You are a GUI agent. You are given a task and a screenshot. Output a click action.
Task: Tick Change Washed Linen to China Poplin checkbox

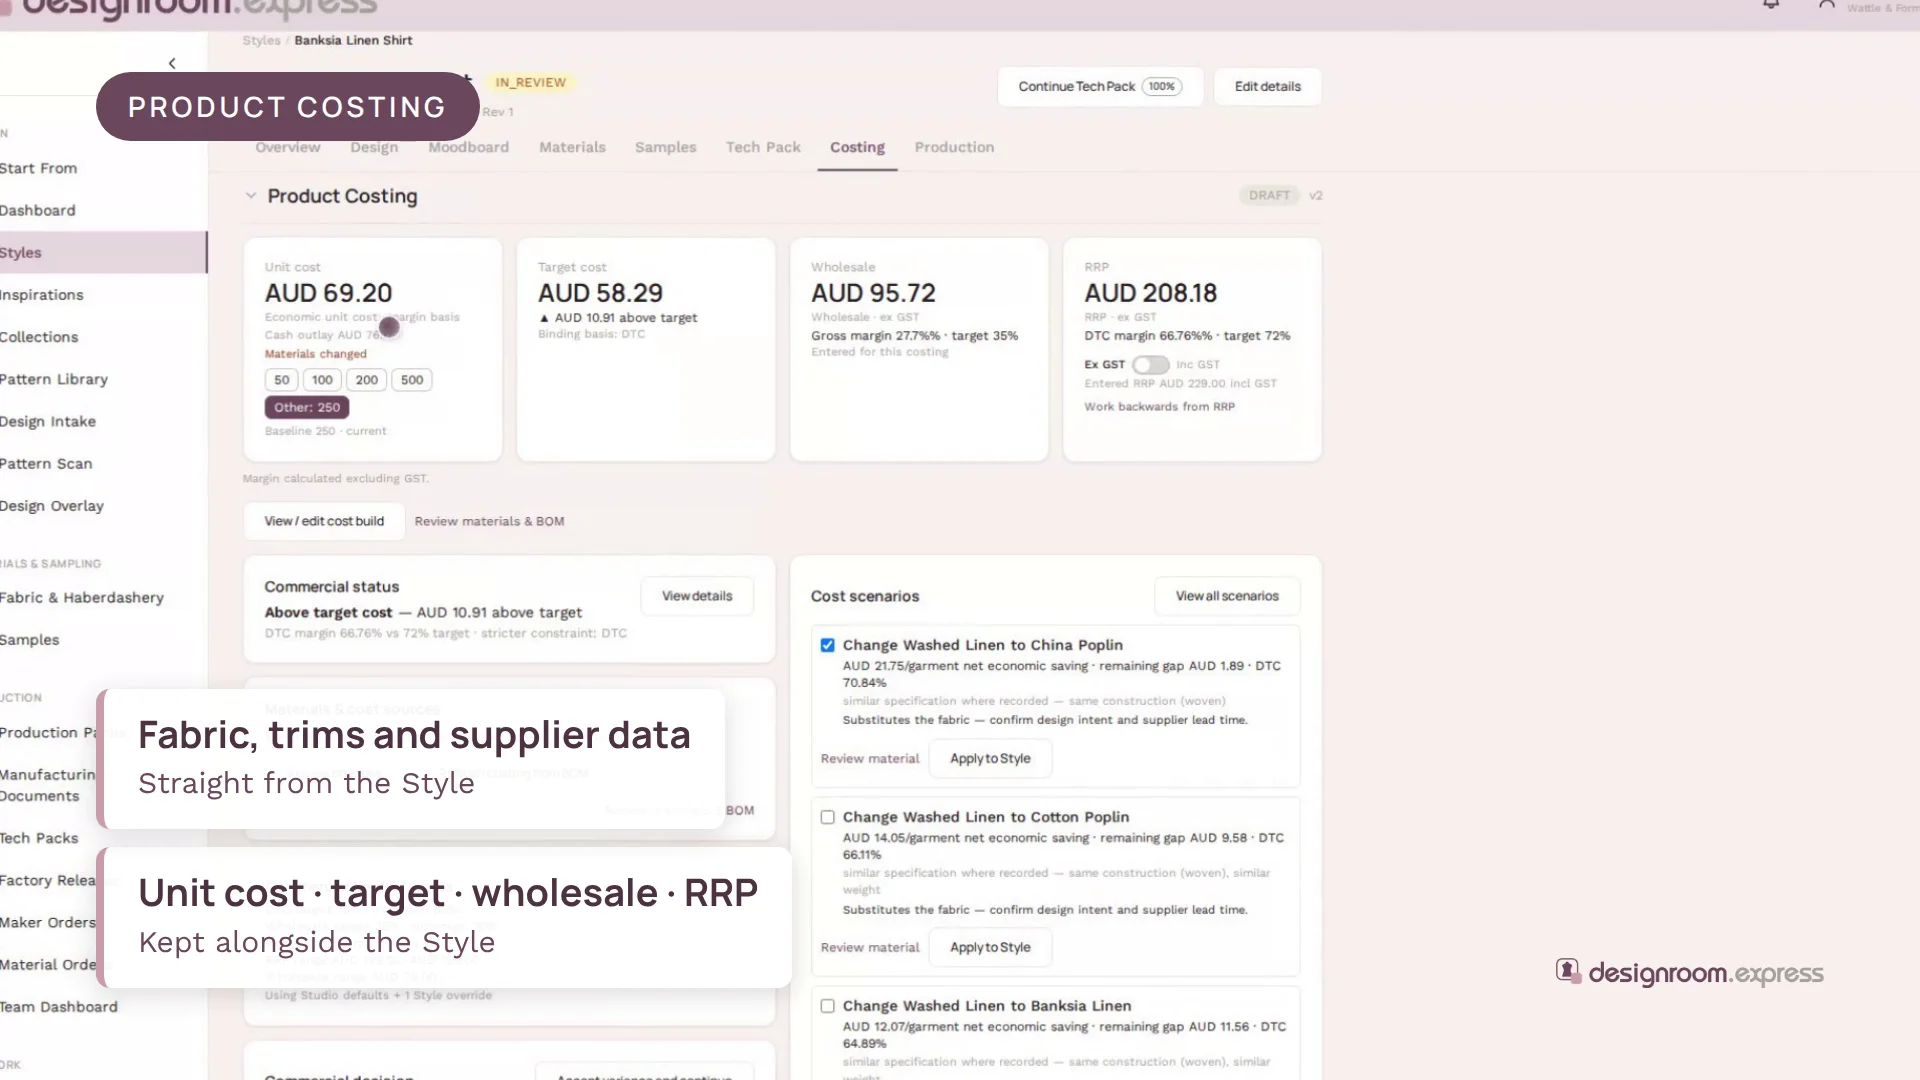827,645
